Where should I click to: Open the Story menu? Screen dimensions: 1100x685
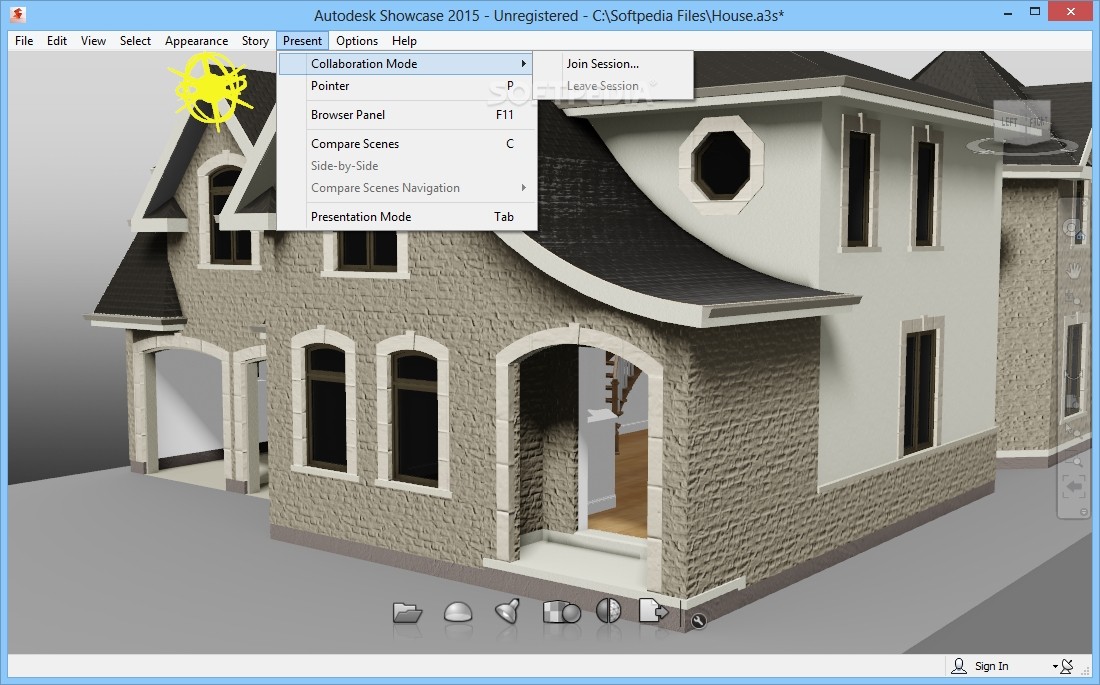pos(255,41)
